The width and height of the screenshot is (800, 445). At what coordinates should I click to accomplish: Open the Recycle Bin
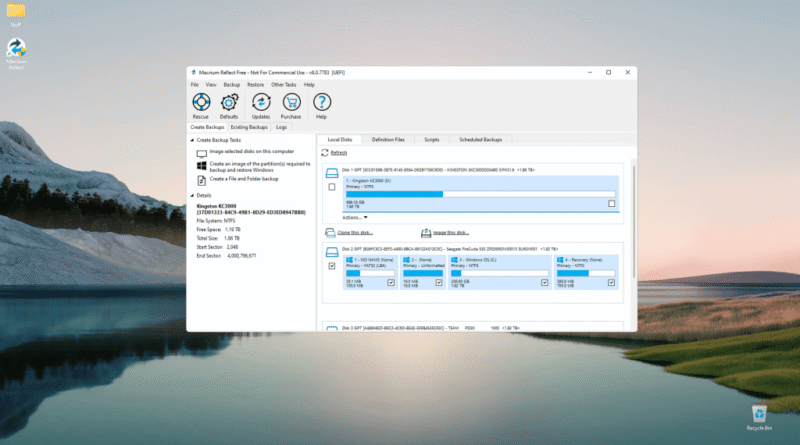click(759, 418)
